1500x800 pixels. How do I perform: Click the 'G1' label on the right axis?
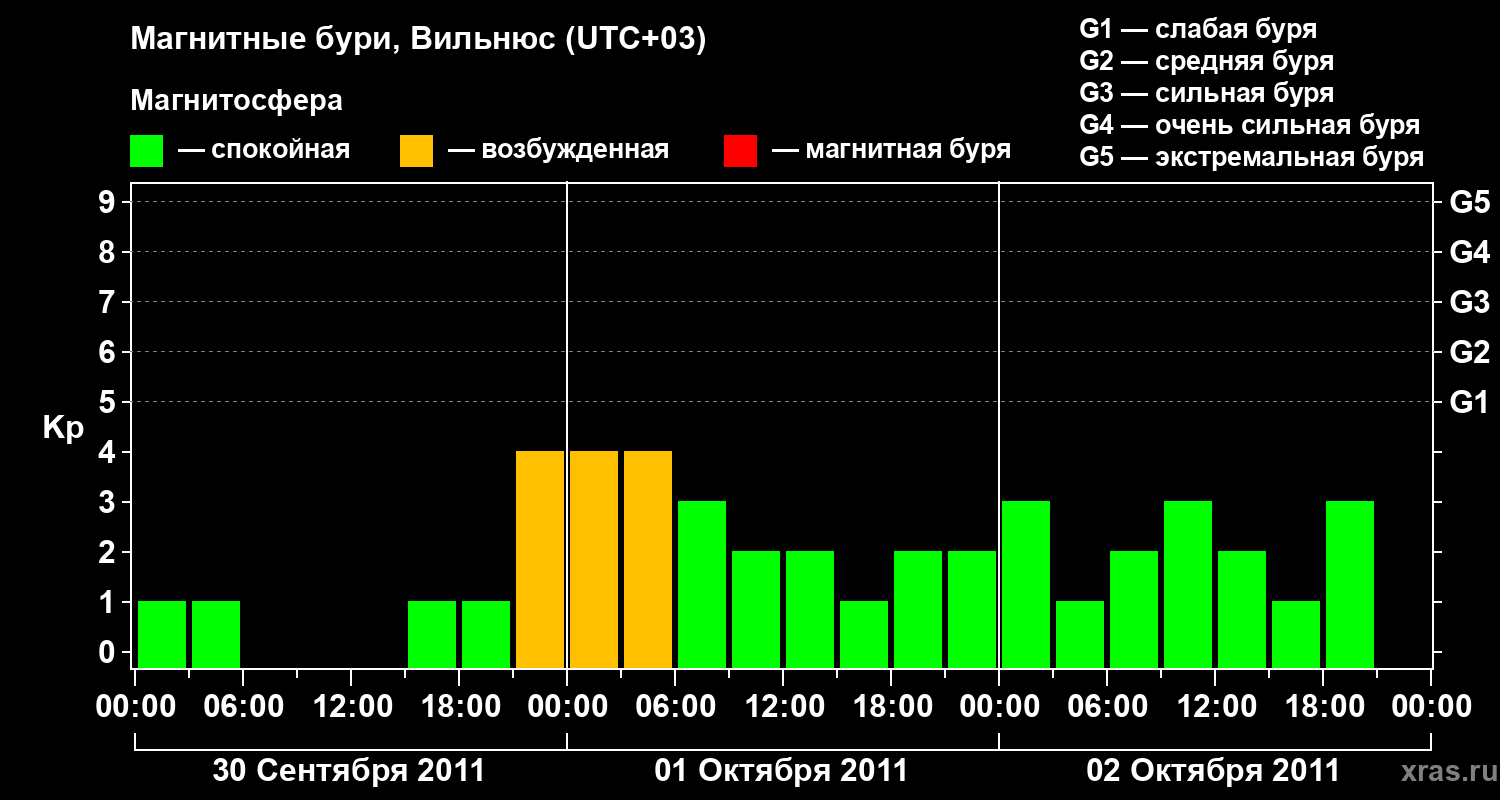(x=1469, y=402)
